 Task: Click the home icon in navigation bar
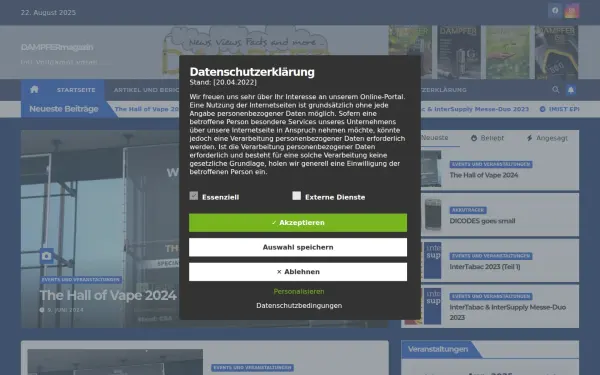pyautogui.click(x=34, y=90)
